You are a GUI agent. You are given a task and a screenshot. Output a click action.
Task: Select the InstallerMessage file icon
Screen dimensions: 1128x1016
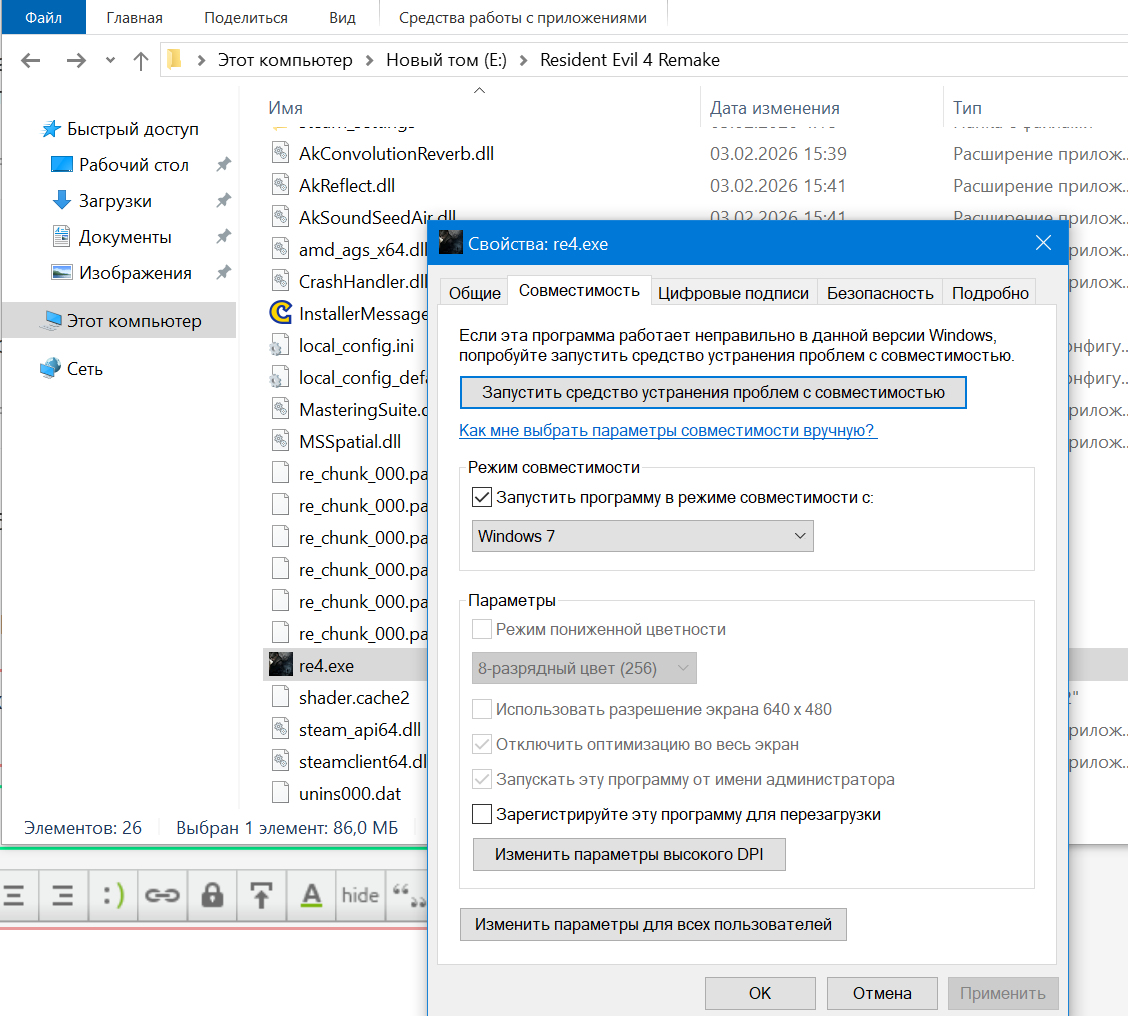(x=281, y=314)
